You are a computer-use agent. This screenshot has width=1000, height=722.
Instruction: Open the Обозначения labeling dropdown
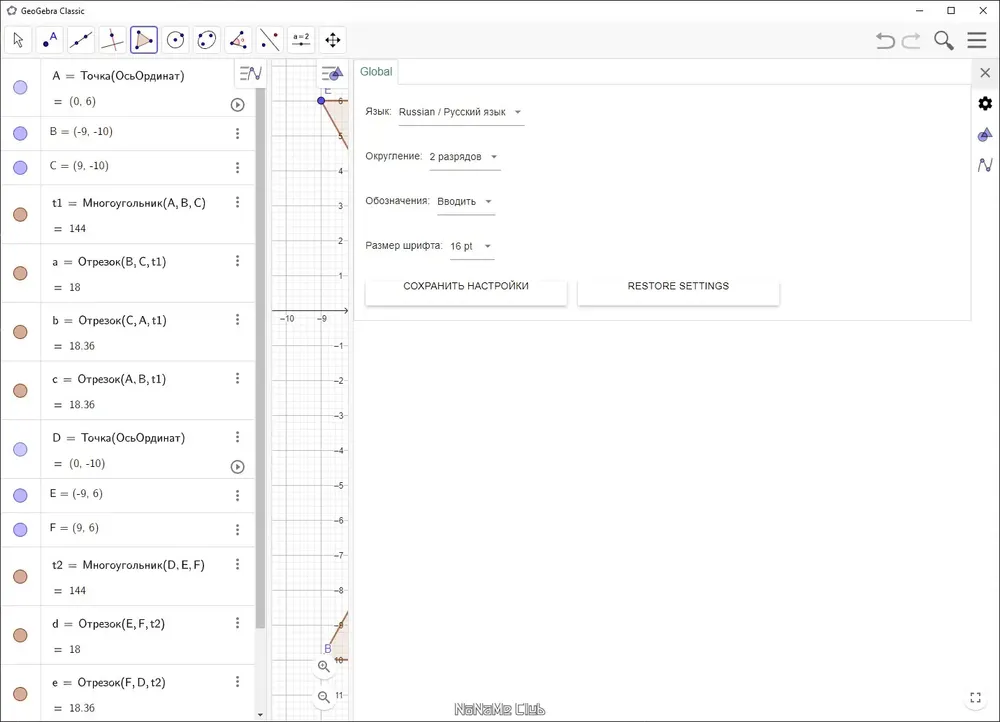466,202
